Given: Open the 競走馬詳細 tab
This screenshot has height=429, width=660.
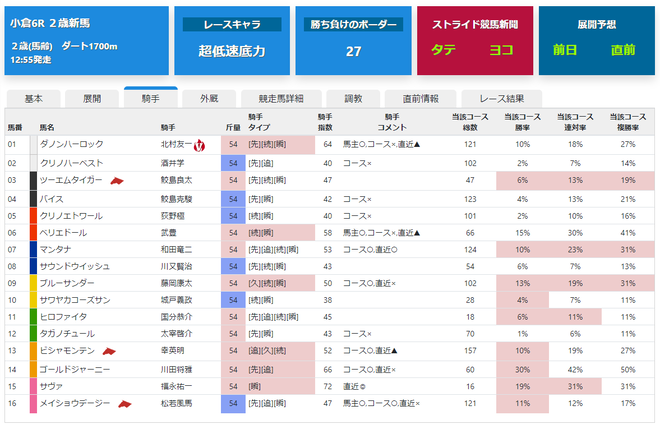Looking at the screenshot, I should point(281,99).
